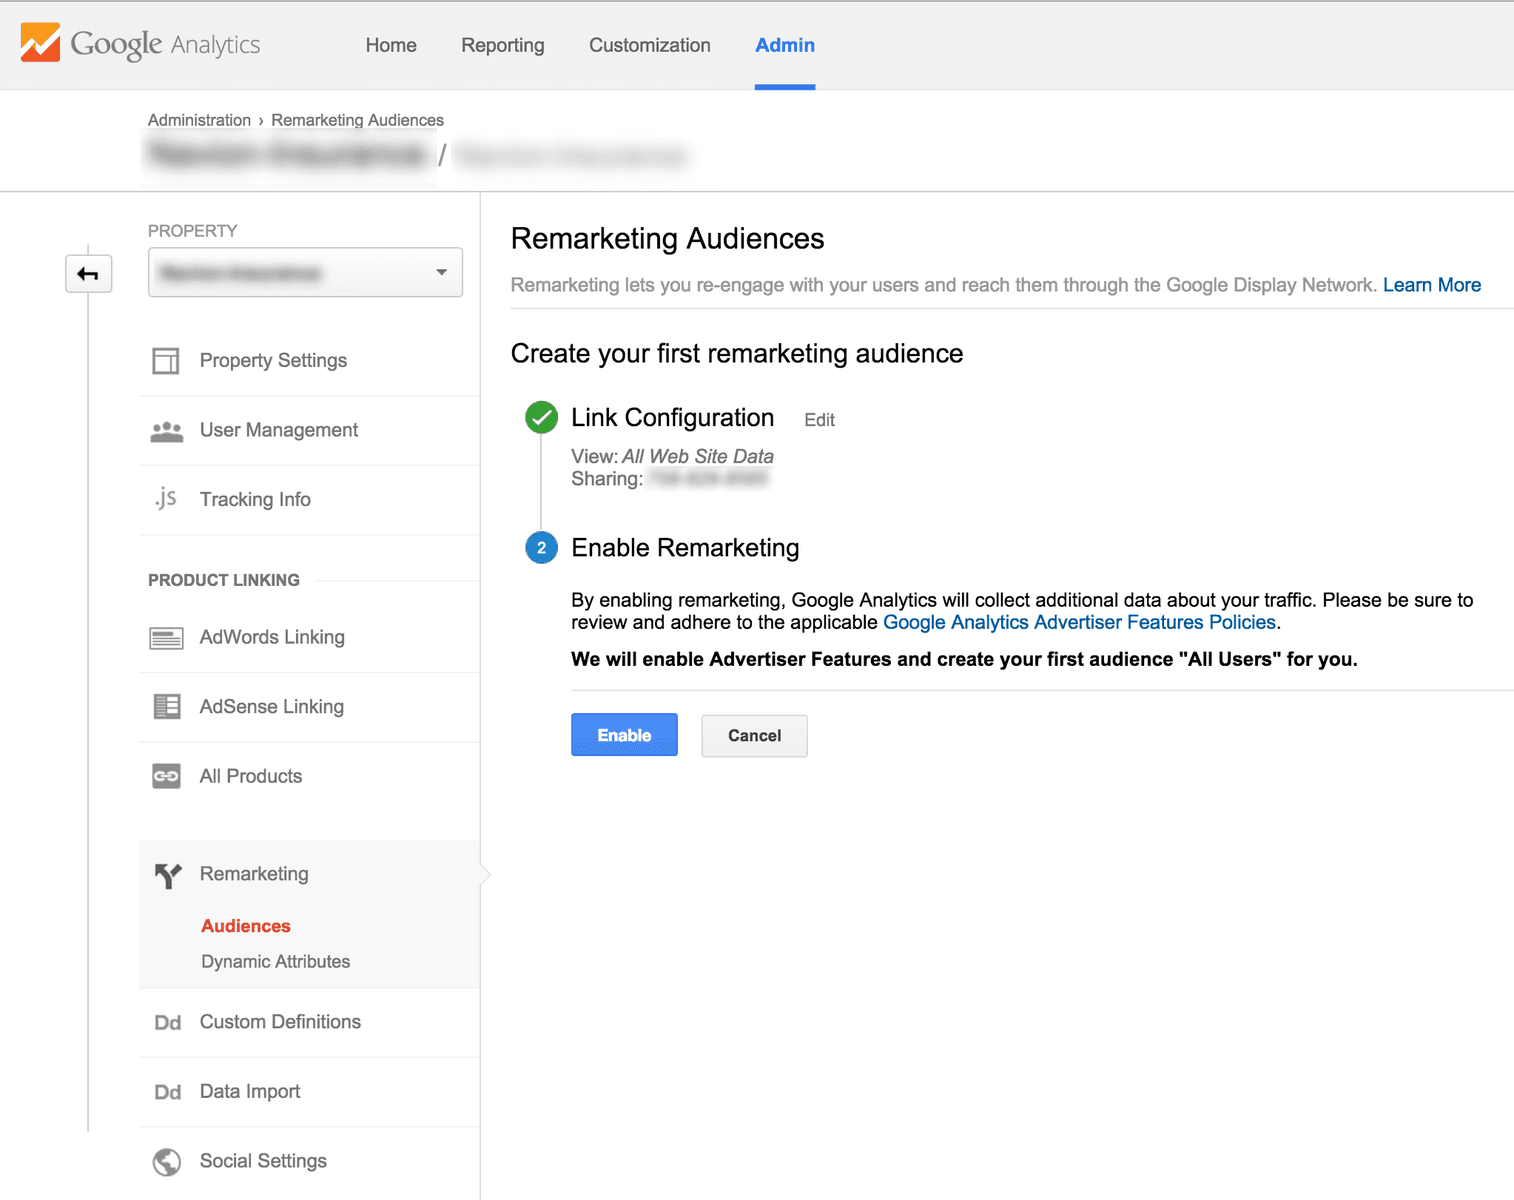Collapse the Remarketing section
The height and width of the screenshot is (1200, 1514).
click(x=254, y=874)
